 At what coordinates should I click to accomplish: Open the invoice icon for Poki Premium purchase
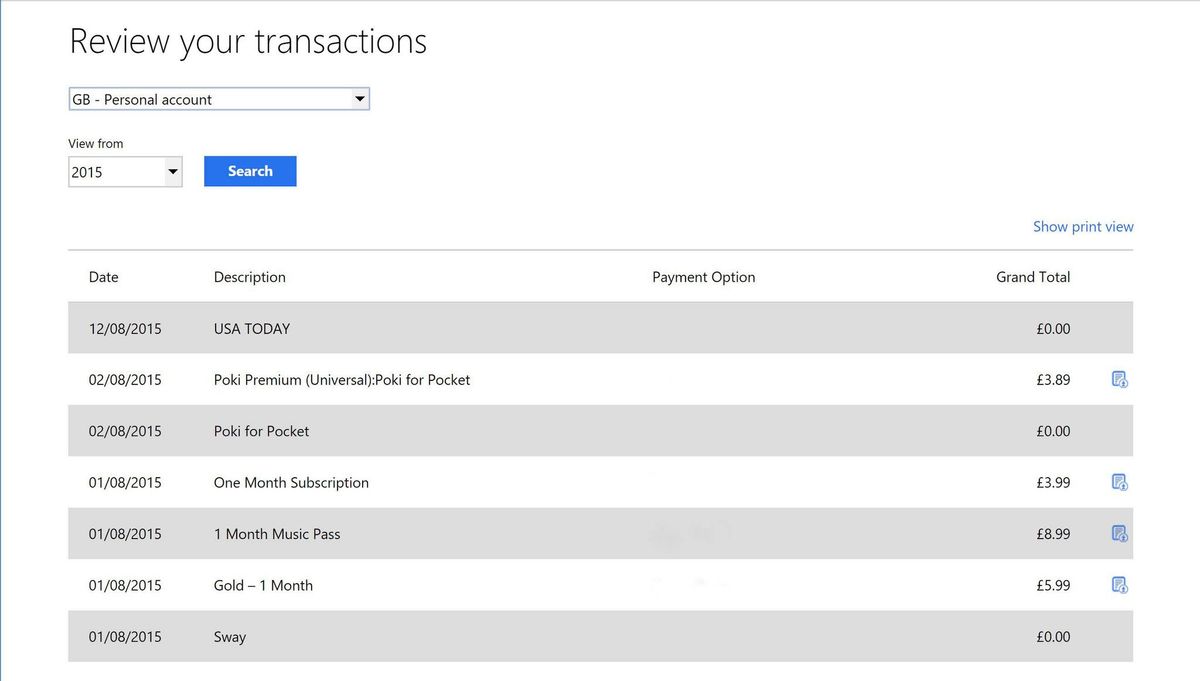pos(1119,379)
